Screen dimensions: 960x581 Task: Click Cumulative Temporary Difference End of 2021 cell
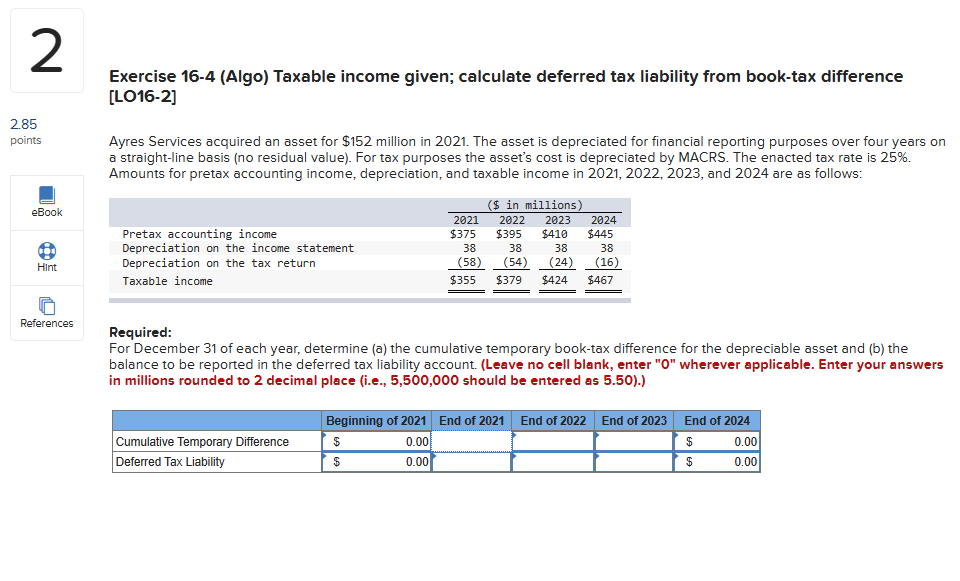(471, 441)
